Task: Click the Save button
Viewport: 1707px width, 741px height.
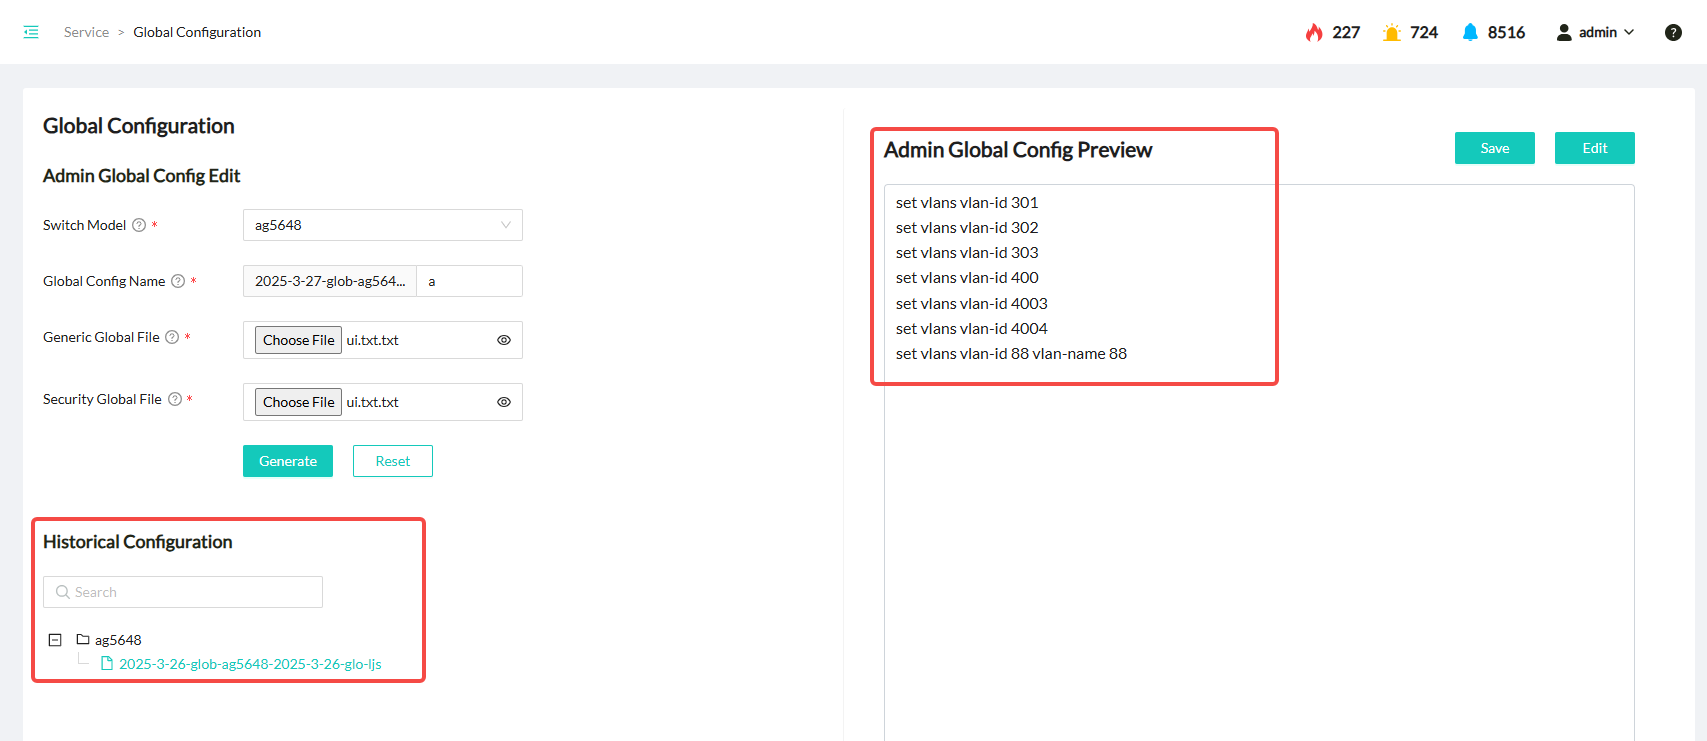Action: pyautogui.click(x=1494, y=148)
